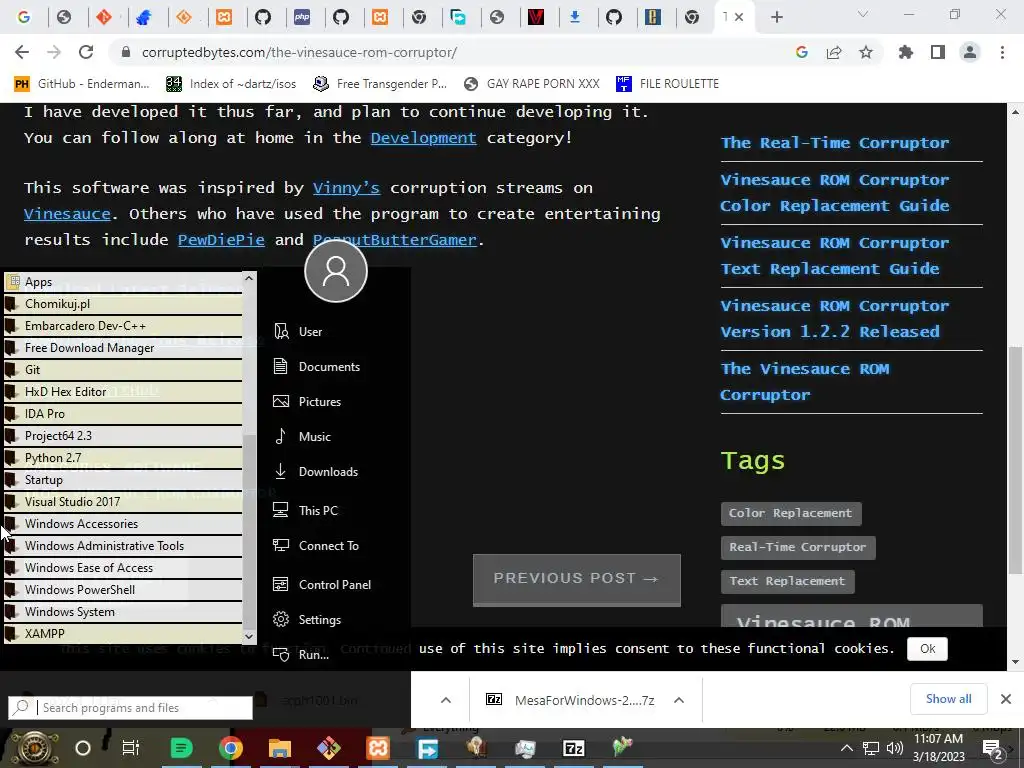Open the FILE ROULETTE bookmark
The height and width of the screenshot is (768, 1024).
coord(667,84)
